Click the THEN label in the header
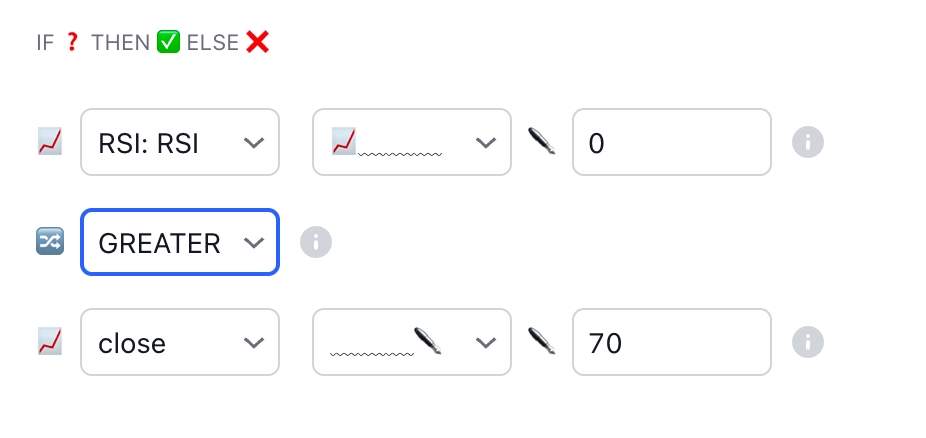Screen dimensions: 926x438 click(120, 43)
